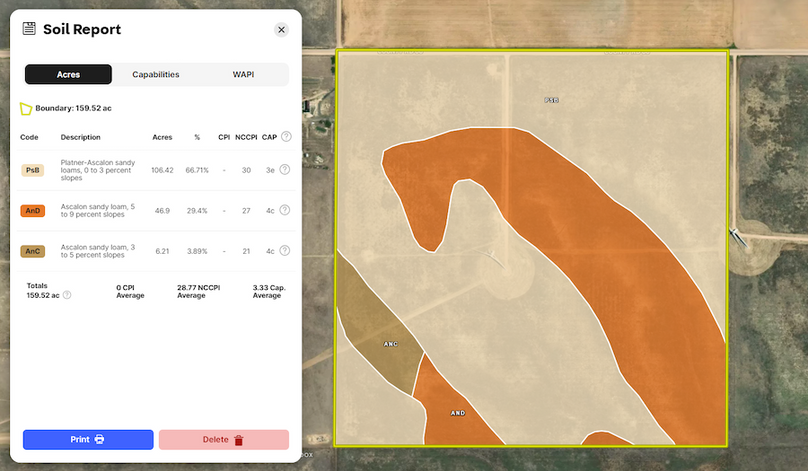
Task: Open the WAPI tab
Action: (243, 75)
